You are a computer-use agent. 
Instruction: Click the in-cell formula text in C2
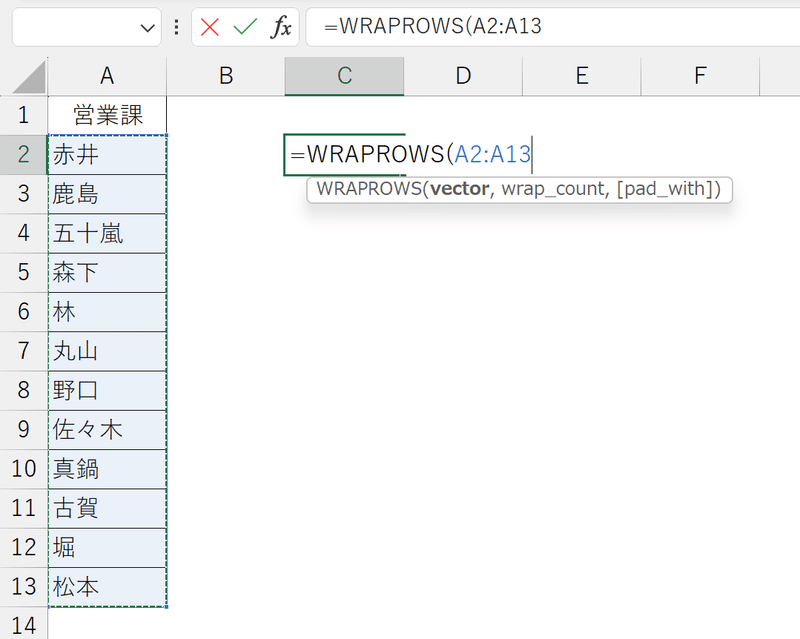pos(411,154)
